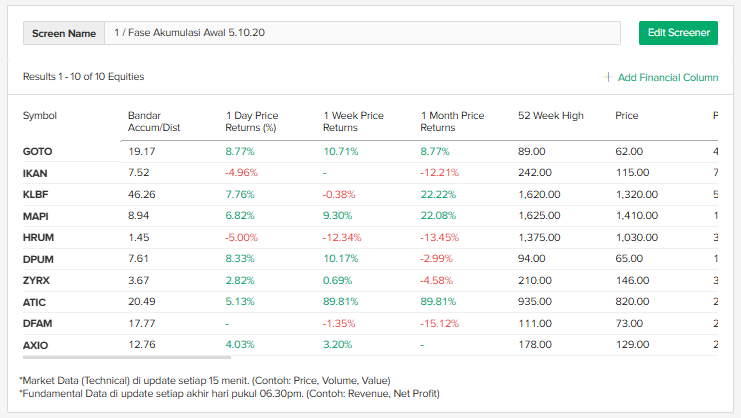Click the plus icon for Add Financial Column
The height and width of the screenshot is (418, 741).
pos(608,77)
